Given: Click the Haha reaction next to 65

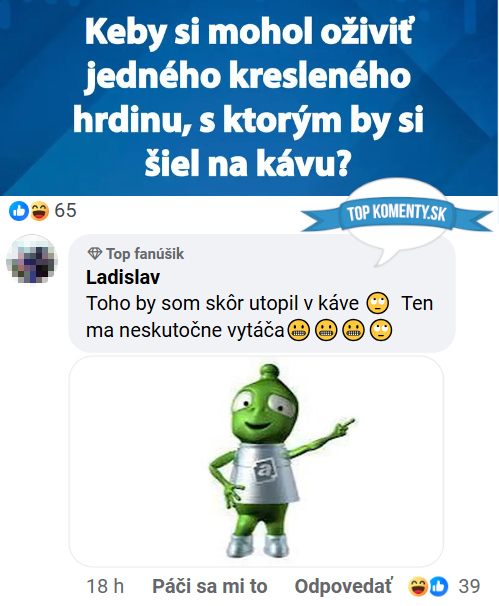Looking at the screenshot, I should click(40, 211).
